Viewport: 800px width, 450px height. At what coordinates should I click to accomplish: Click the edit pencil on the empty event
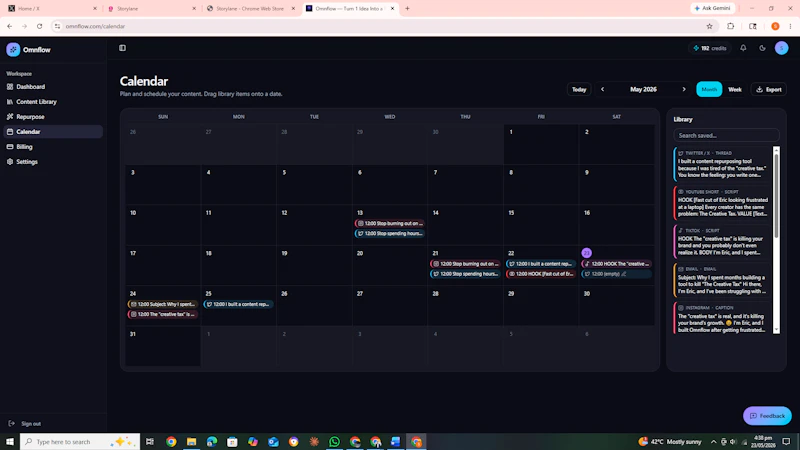pos(624,274)
